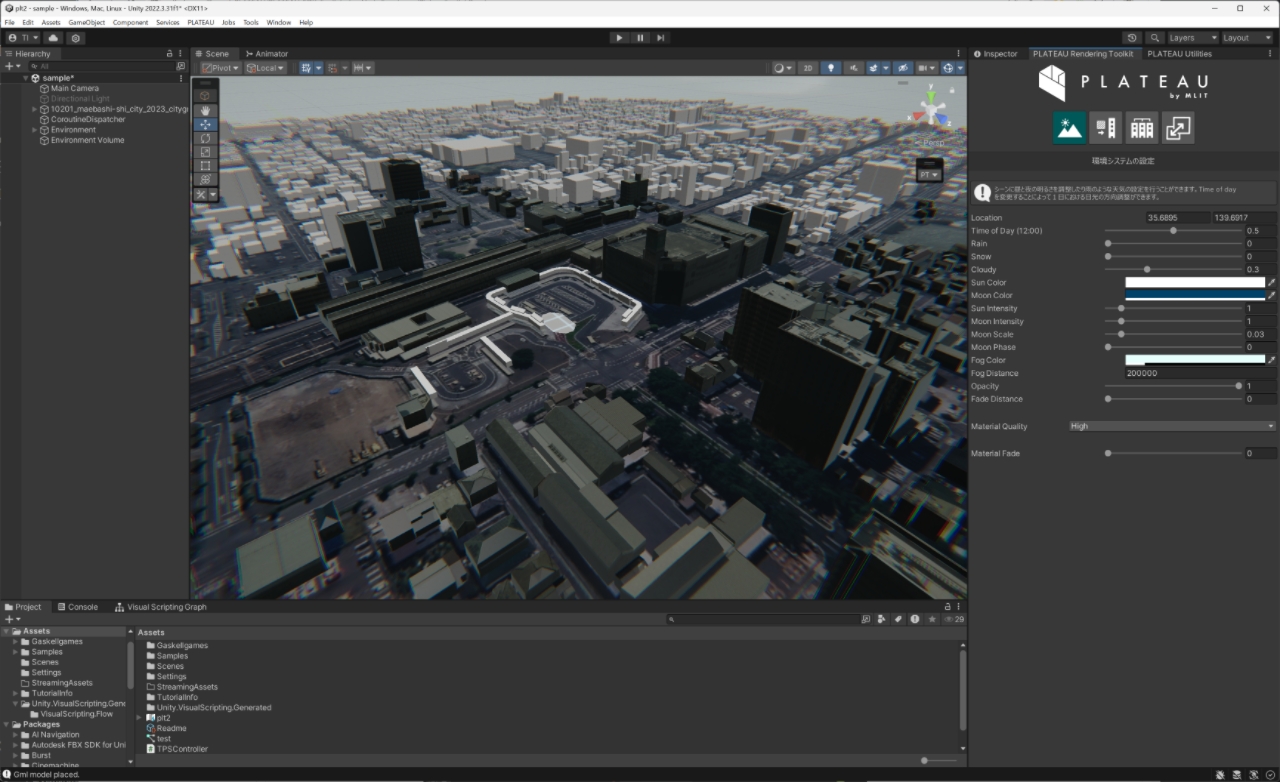This screenshot has height=782, width=1280.
Task: Open the TI account dropdown
Action: [x=23, y=38]
